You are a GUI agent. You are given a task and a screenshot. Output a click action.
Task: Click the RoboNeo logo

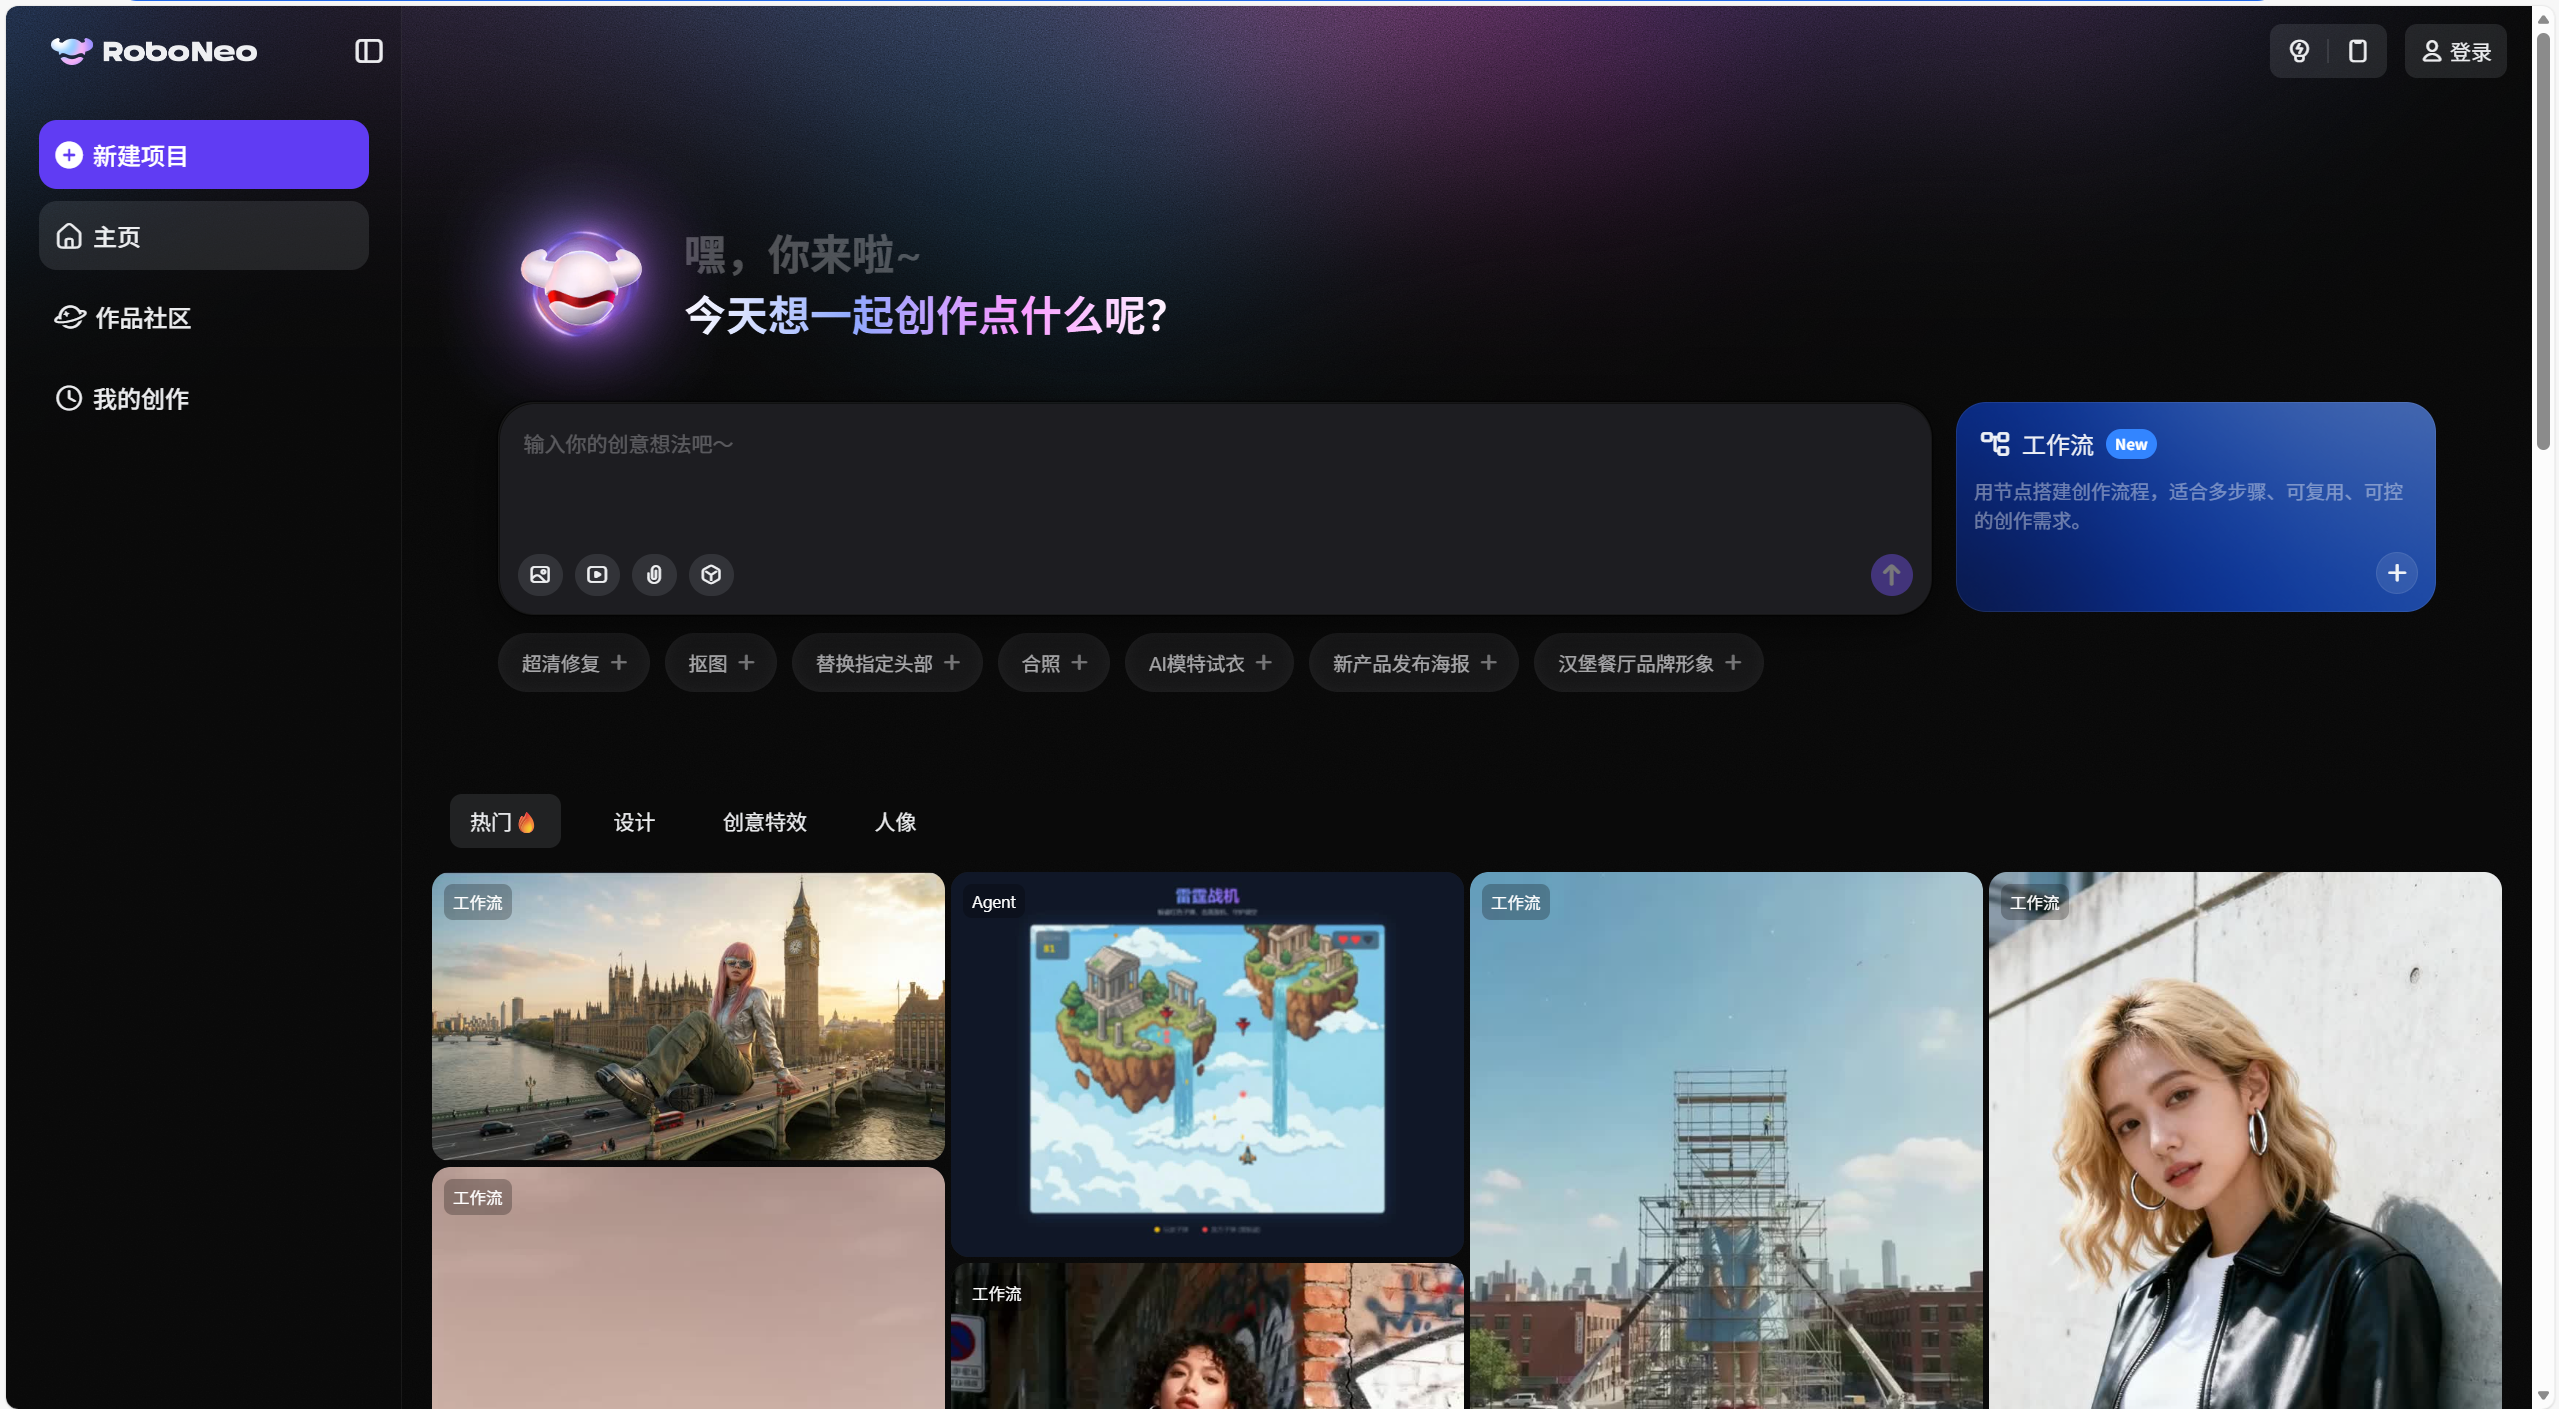coord(155,51)
